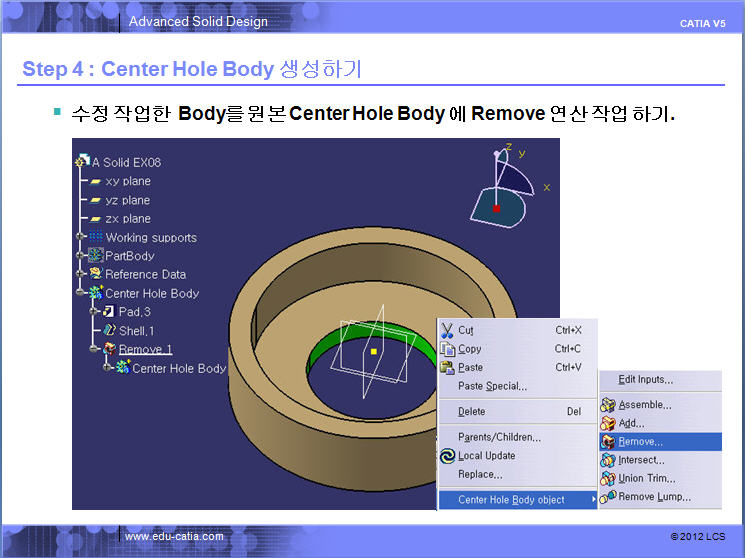Click the Union Trim icon
Viewport: 745px width, 558px height.
[607, 478]
